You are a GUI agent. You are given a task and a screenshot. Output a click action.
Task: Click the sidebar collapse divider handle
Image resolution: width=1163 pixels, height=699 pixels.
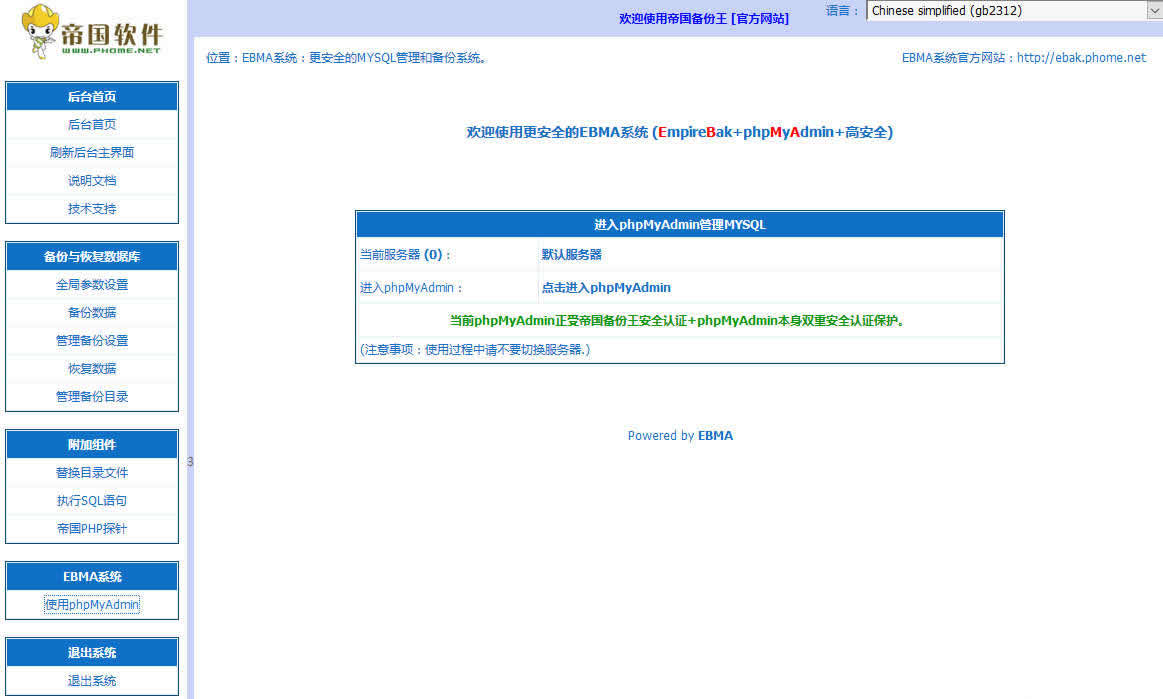(x=190, y=462)
